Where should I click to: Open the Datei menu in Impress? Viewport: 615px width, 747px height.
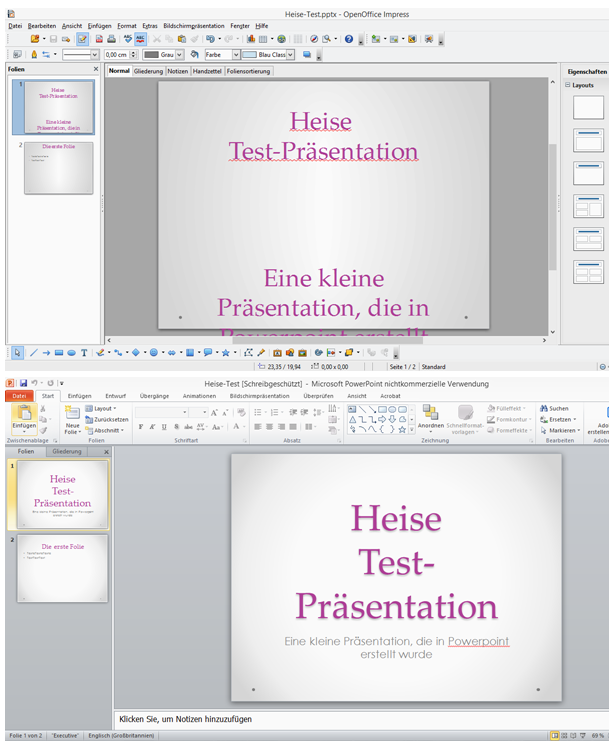tap(15, 26)
